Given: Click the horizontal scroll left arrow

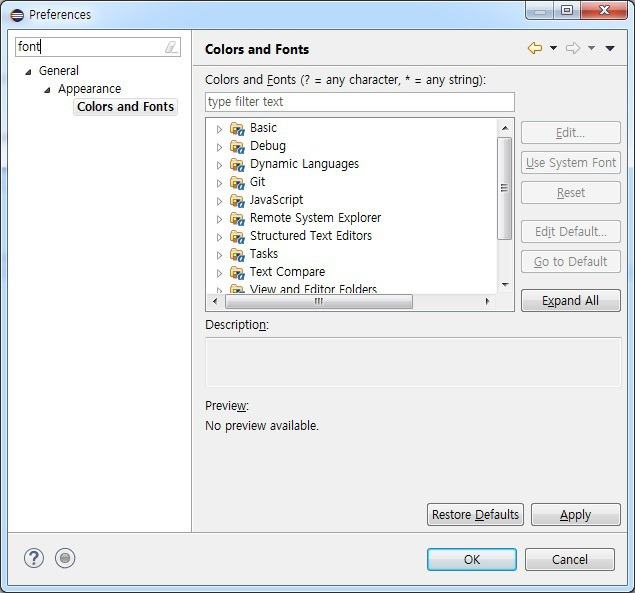Looking at the screenshot, I should click(x=215, y=301).
